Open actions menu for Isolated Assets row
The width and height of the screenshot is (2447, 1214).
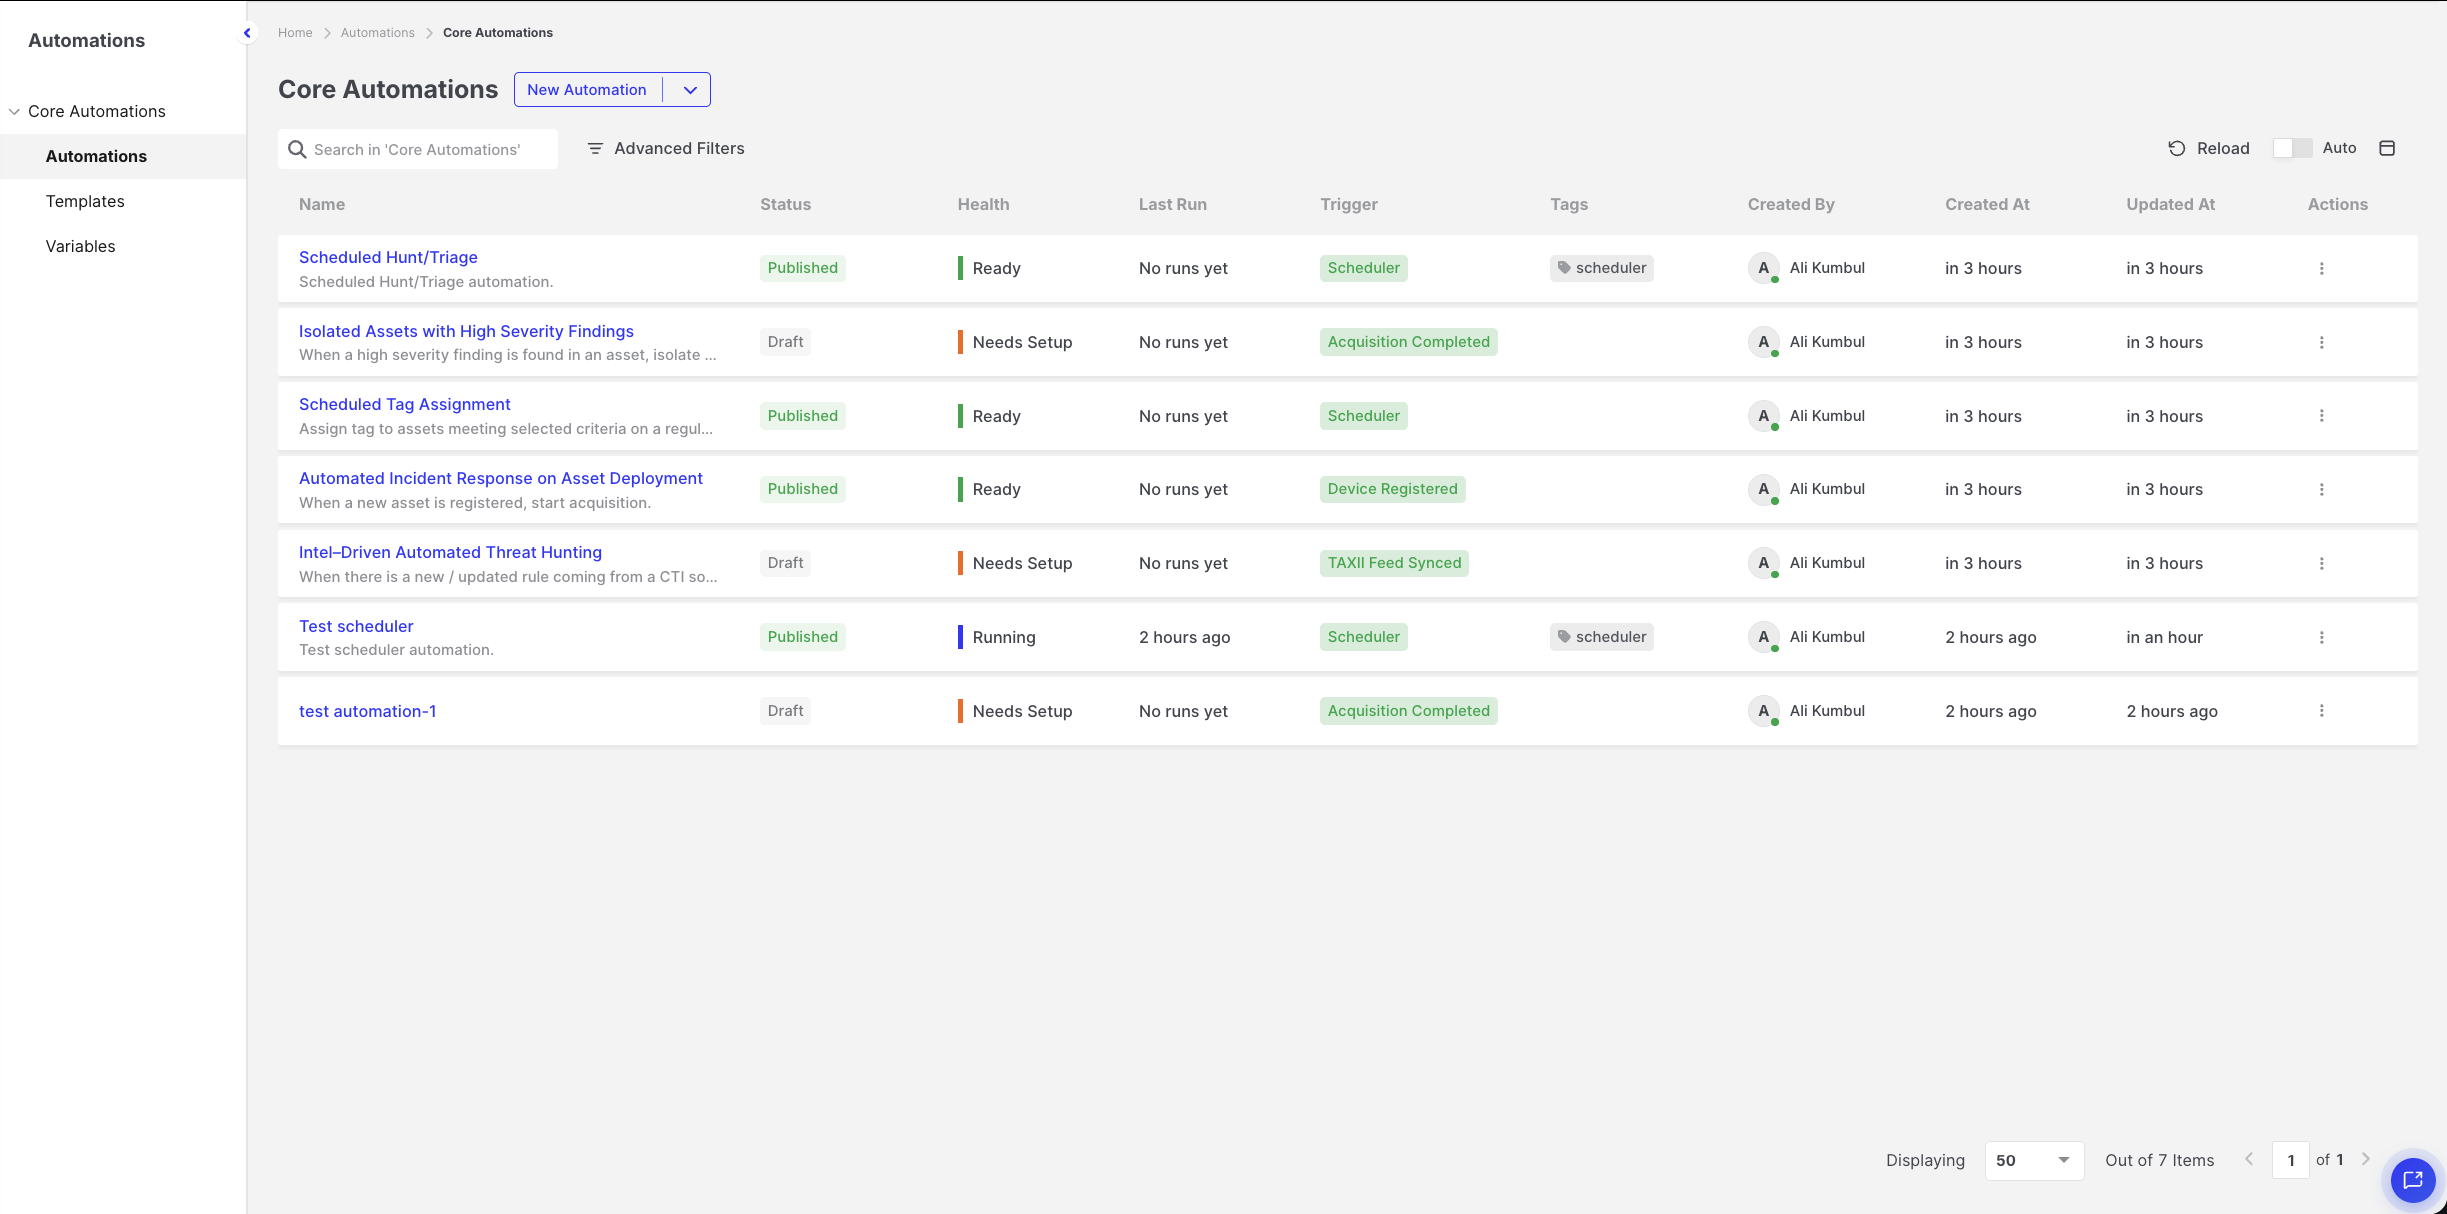(x=2322, y=342)
